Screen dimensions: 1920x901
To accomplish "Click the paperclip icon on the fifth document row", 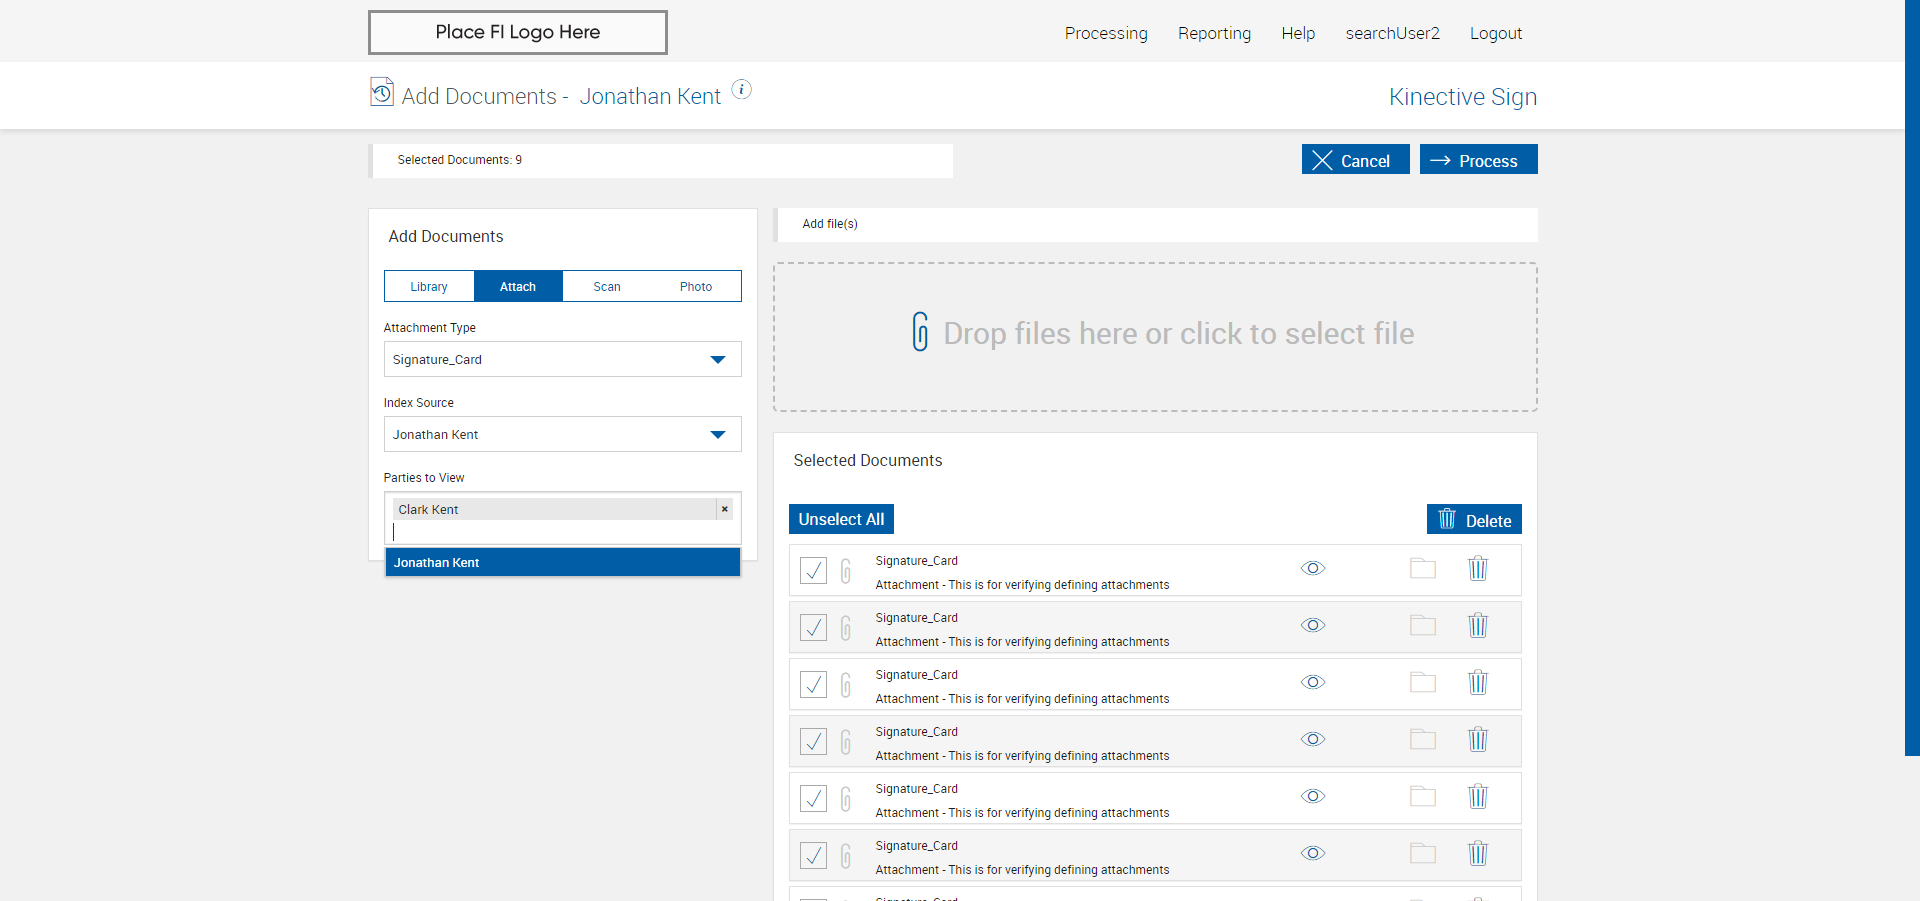I will pyautogui.click(x=846, y=798).
